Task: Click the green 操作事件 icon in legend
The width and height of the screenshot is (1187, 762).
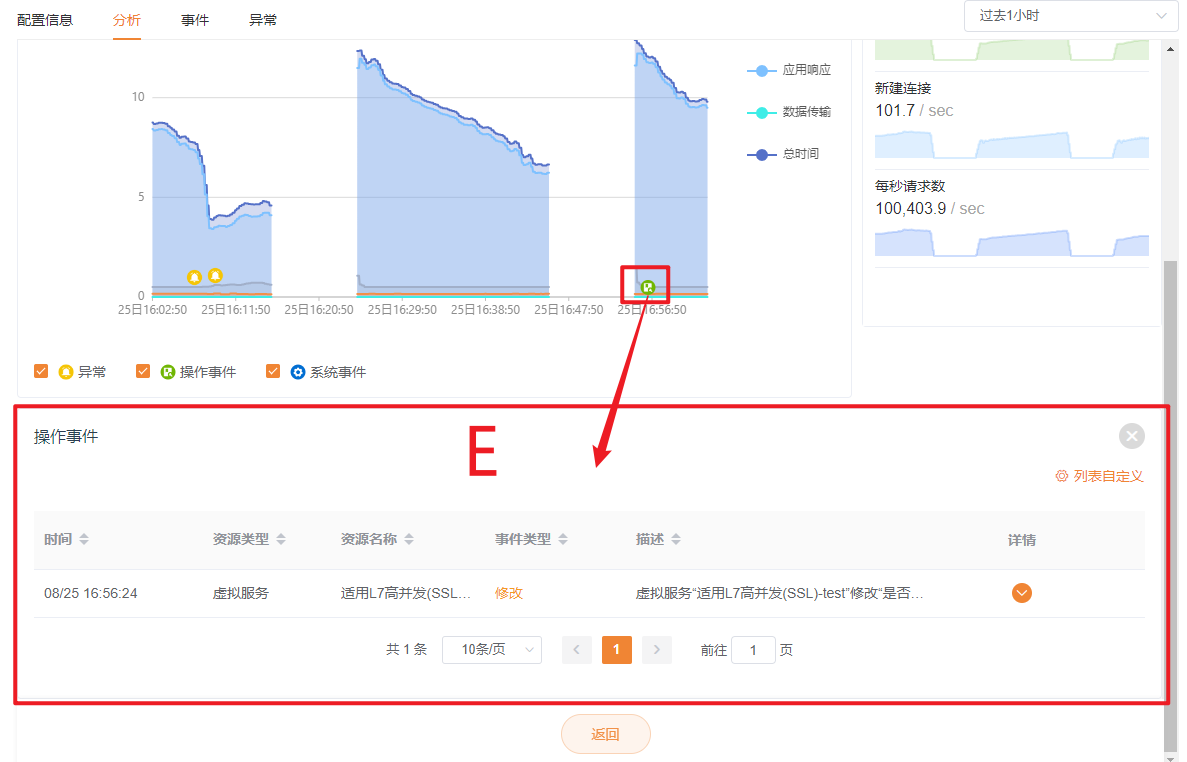Action: click(167, 371)
